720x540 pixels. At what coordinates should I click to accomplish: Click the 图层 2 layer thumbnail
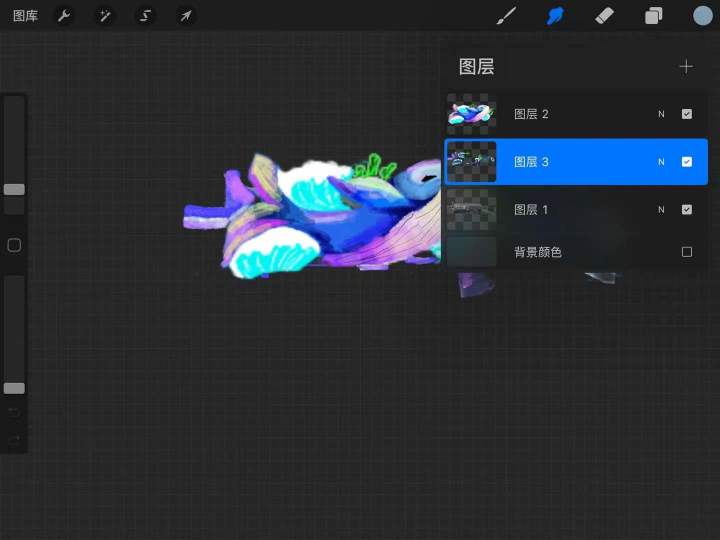[472, 114]
